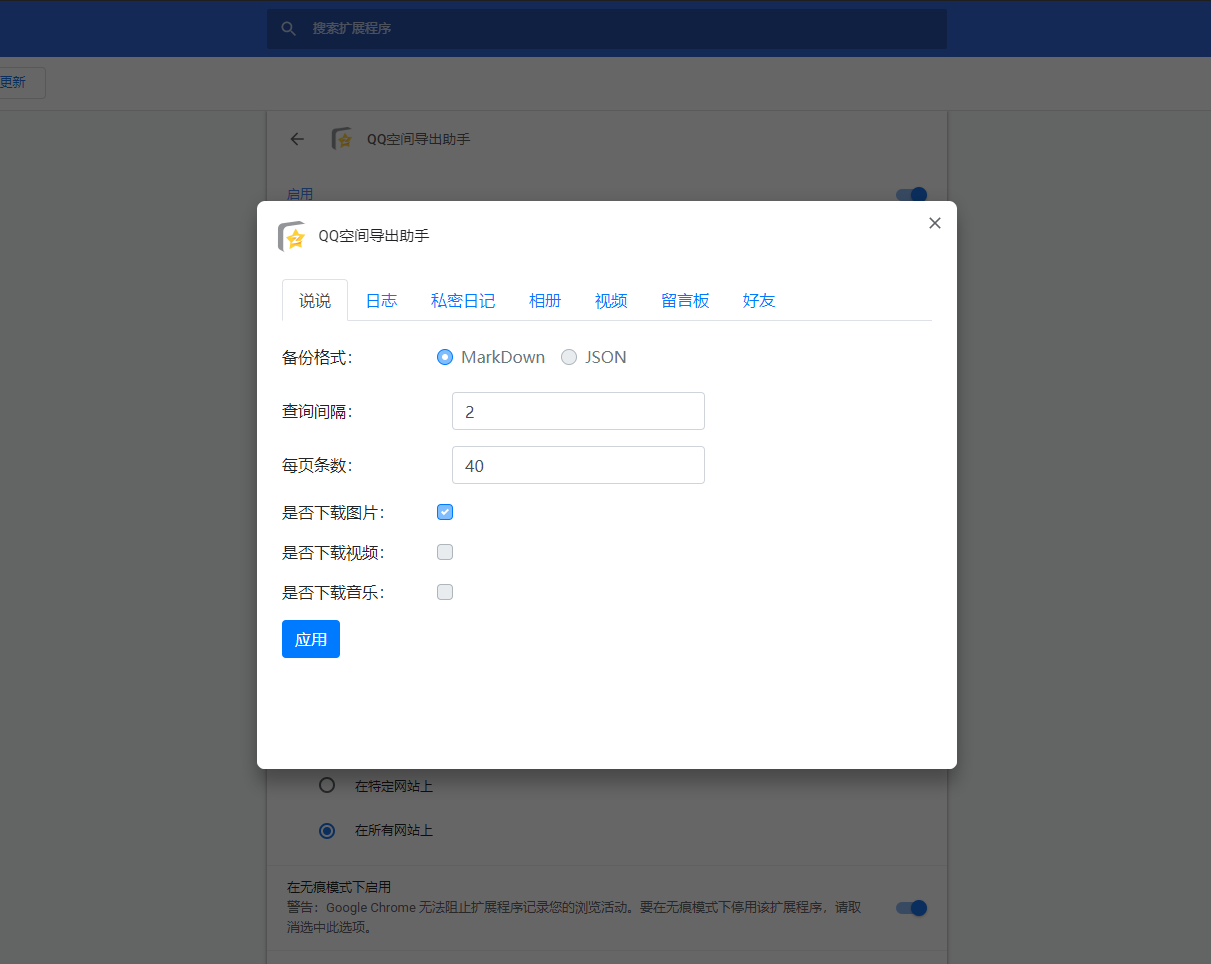Click the 每页条数 label

[317, 465]
